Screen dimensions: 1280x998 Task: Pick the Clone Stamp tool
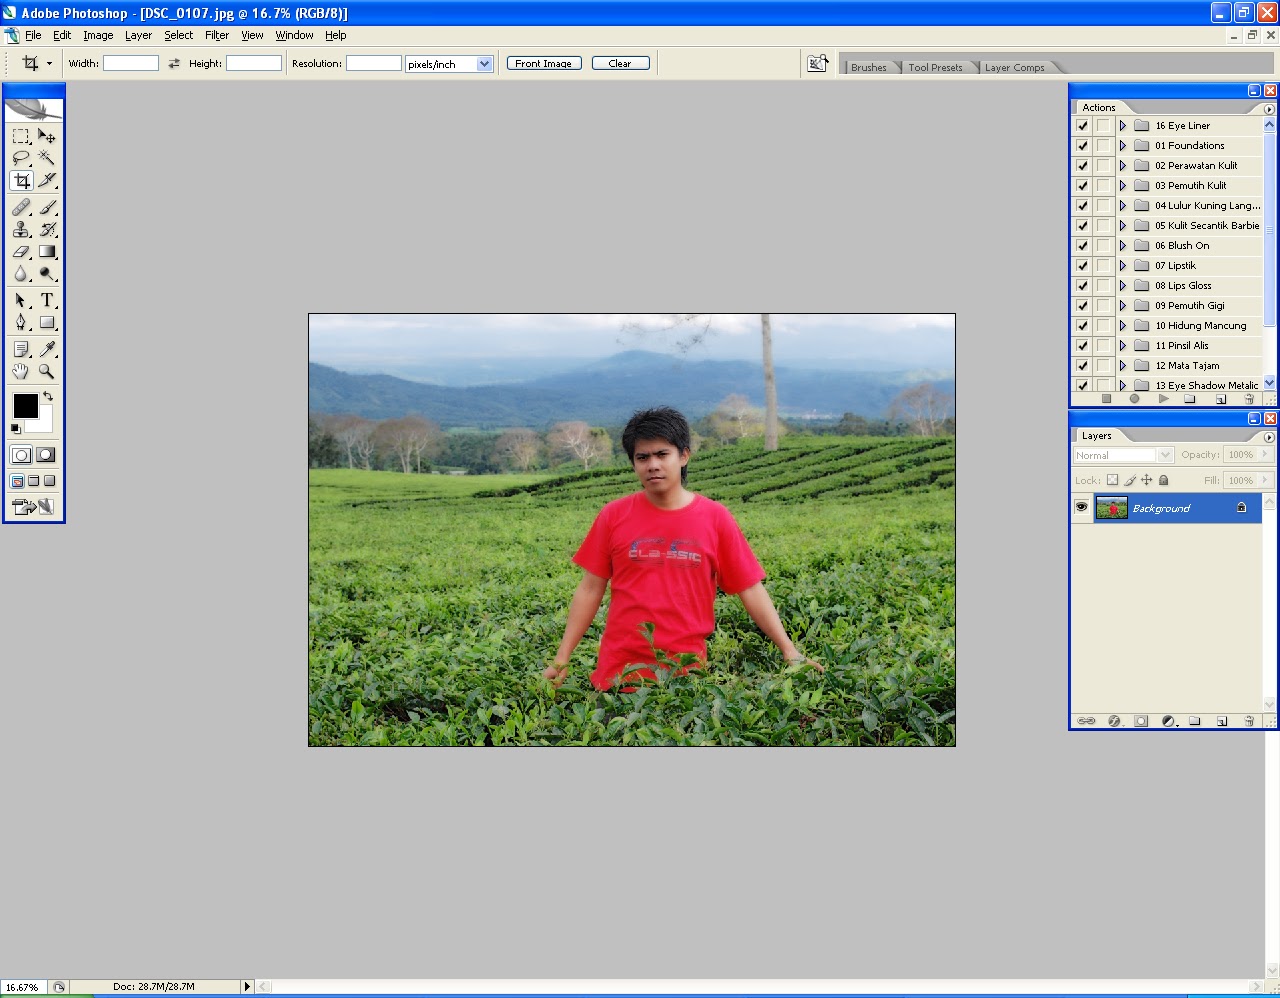click(x=20, y=230)
